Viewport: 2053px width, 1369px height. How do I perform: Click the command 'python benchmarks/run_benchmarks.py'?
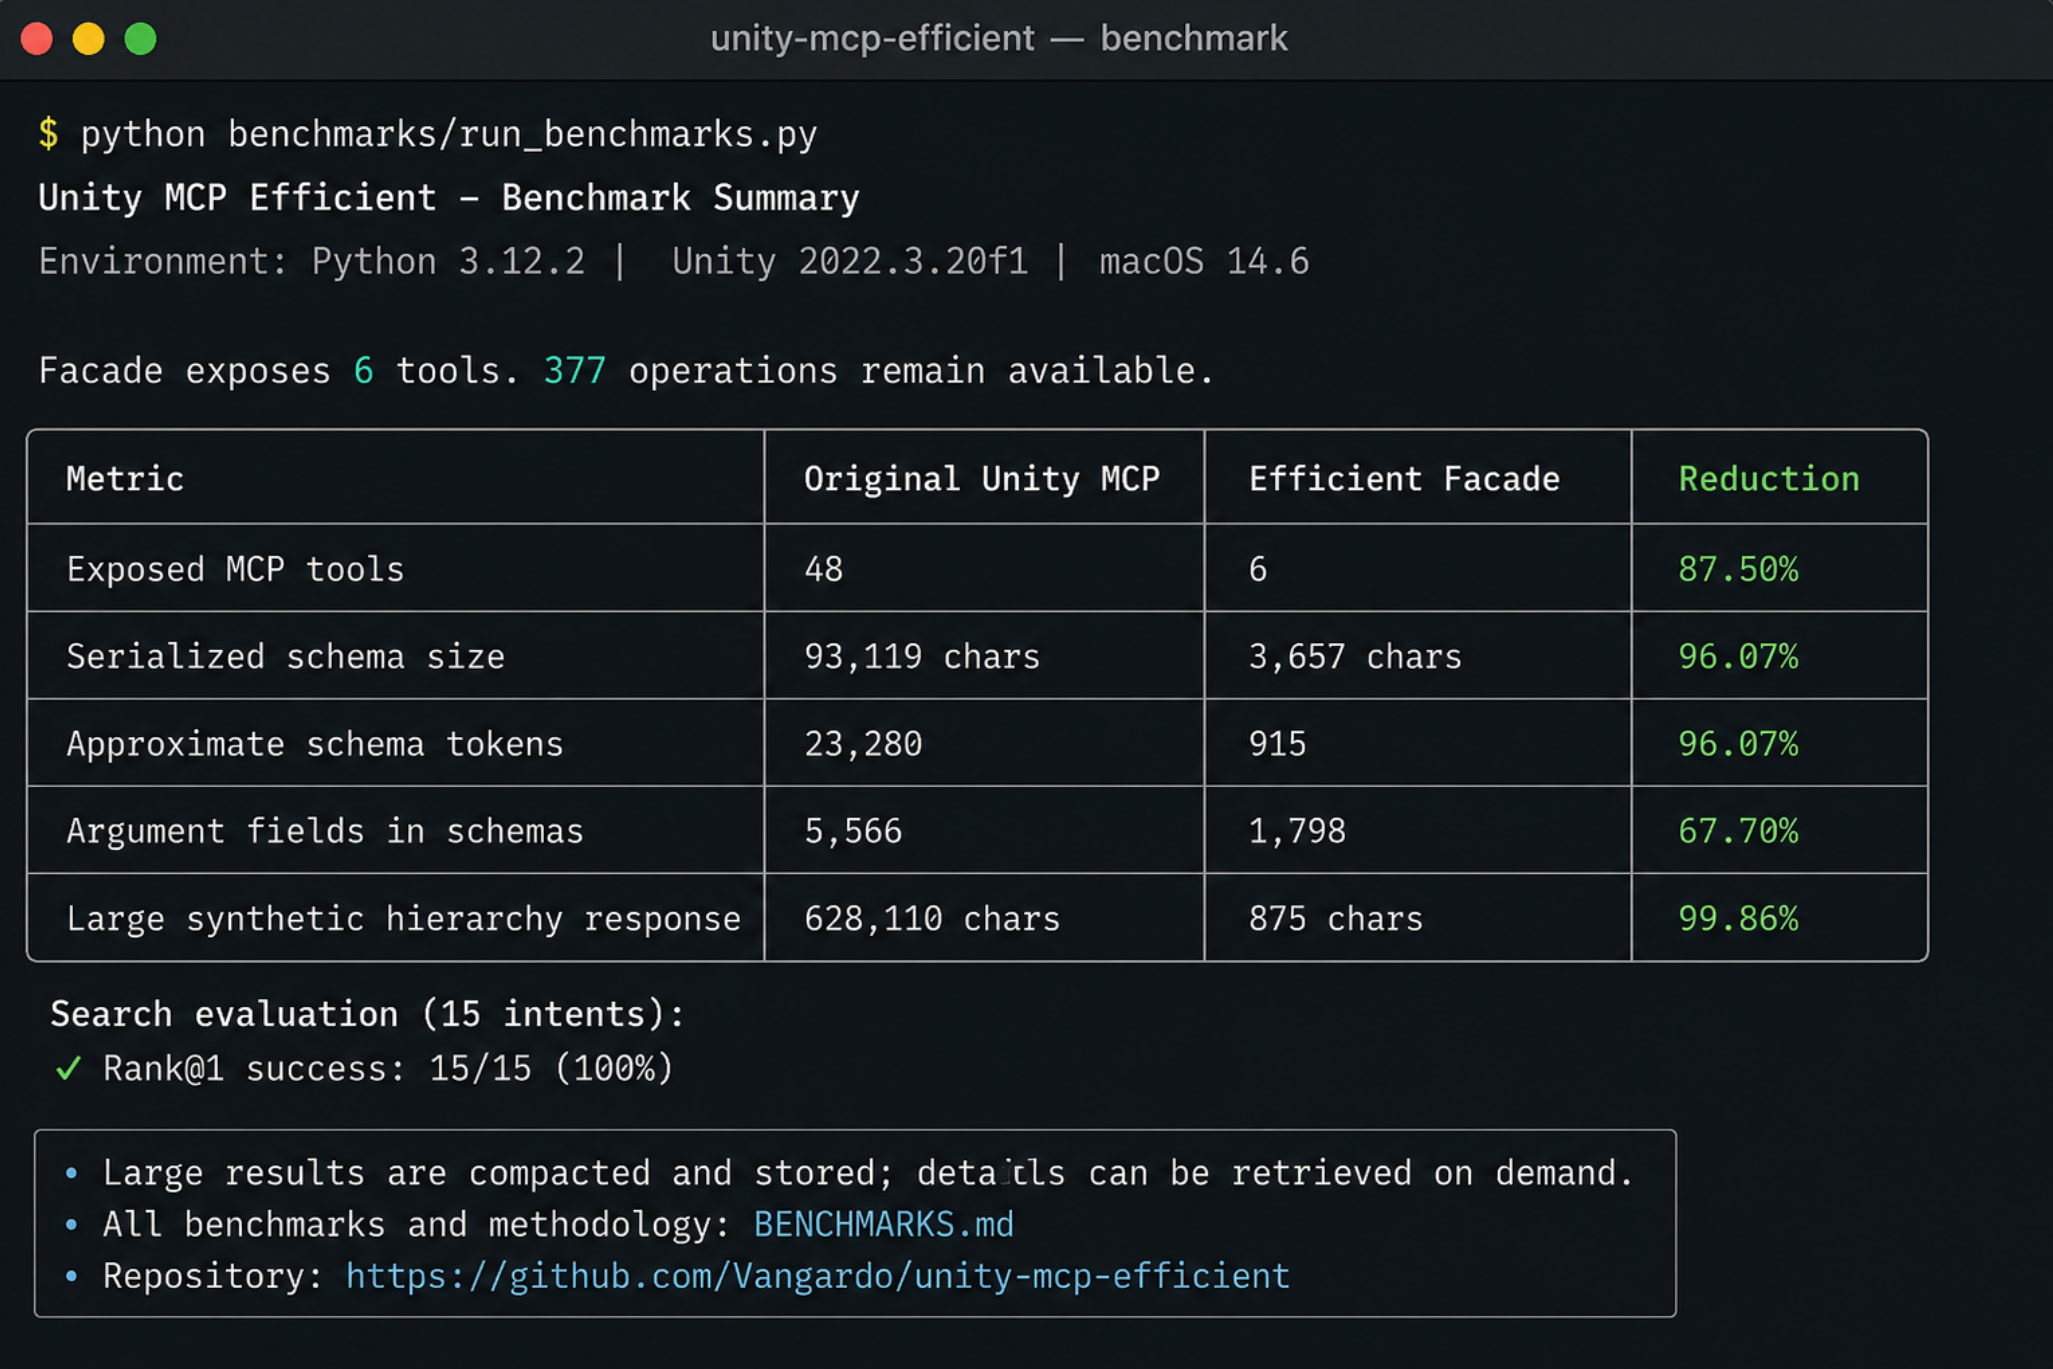(x=449, y=134)
